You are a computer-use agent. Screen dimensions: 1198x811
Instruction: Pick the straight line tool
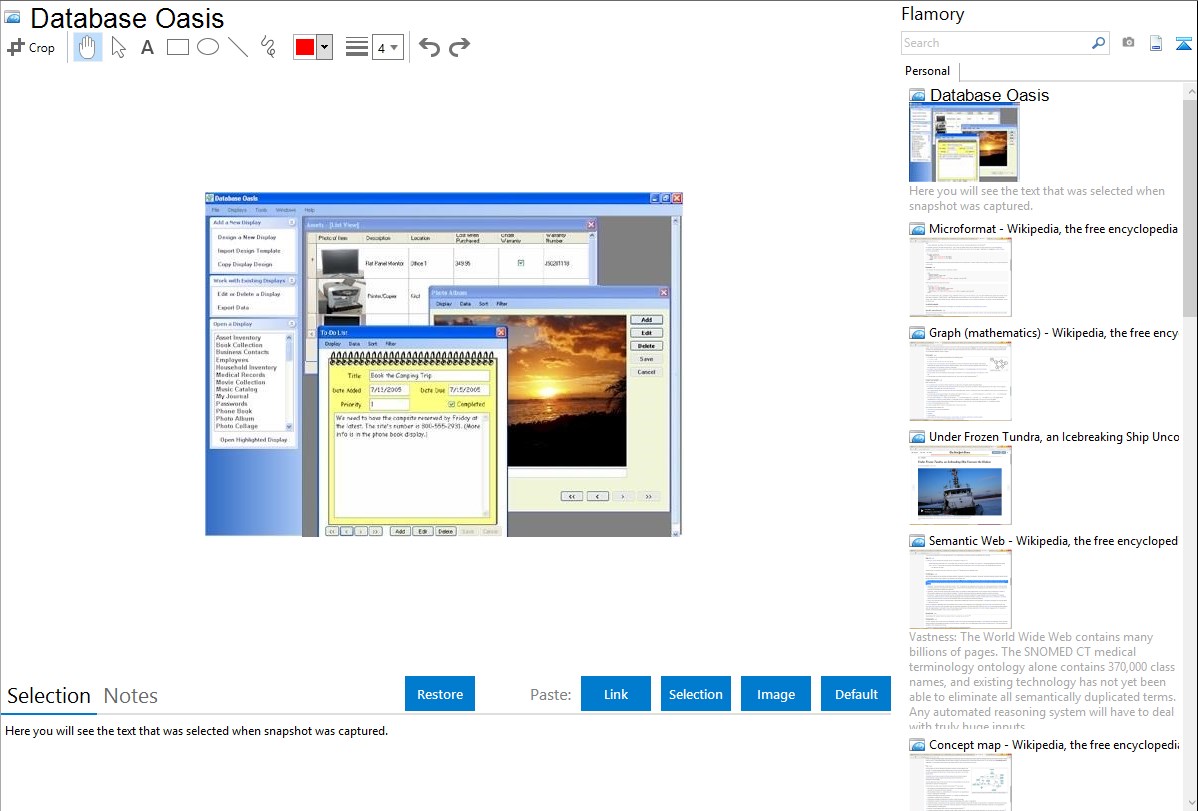[238, 47]
